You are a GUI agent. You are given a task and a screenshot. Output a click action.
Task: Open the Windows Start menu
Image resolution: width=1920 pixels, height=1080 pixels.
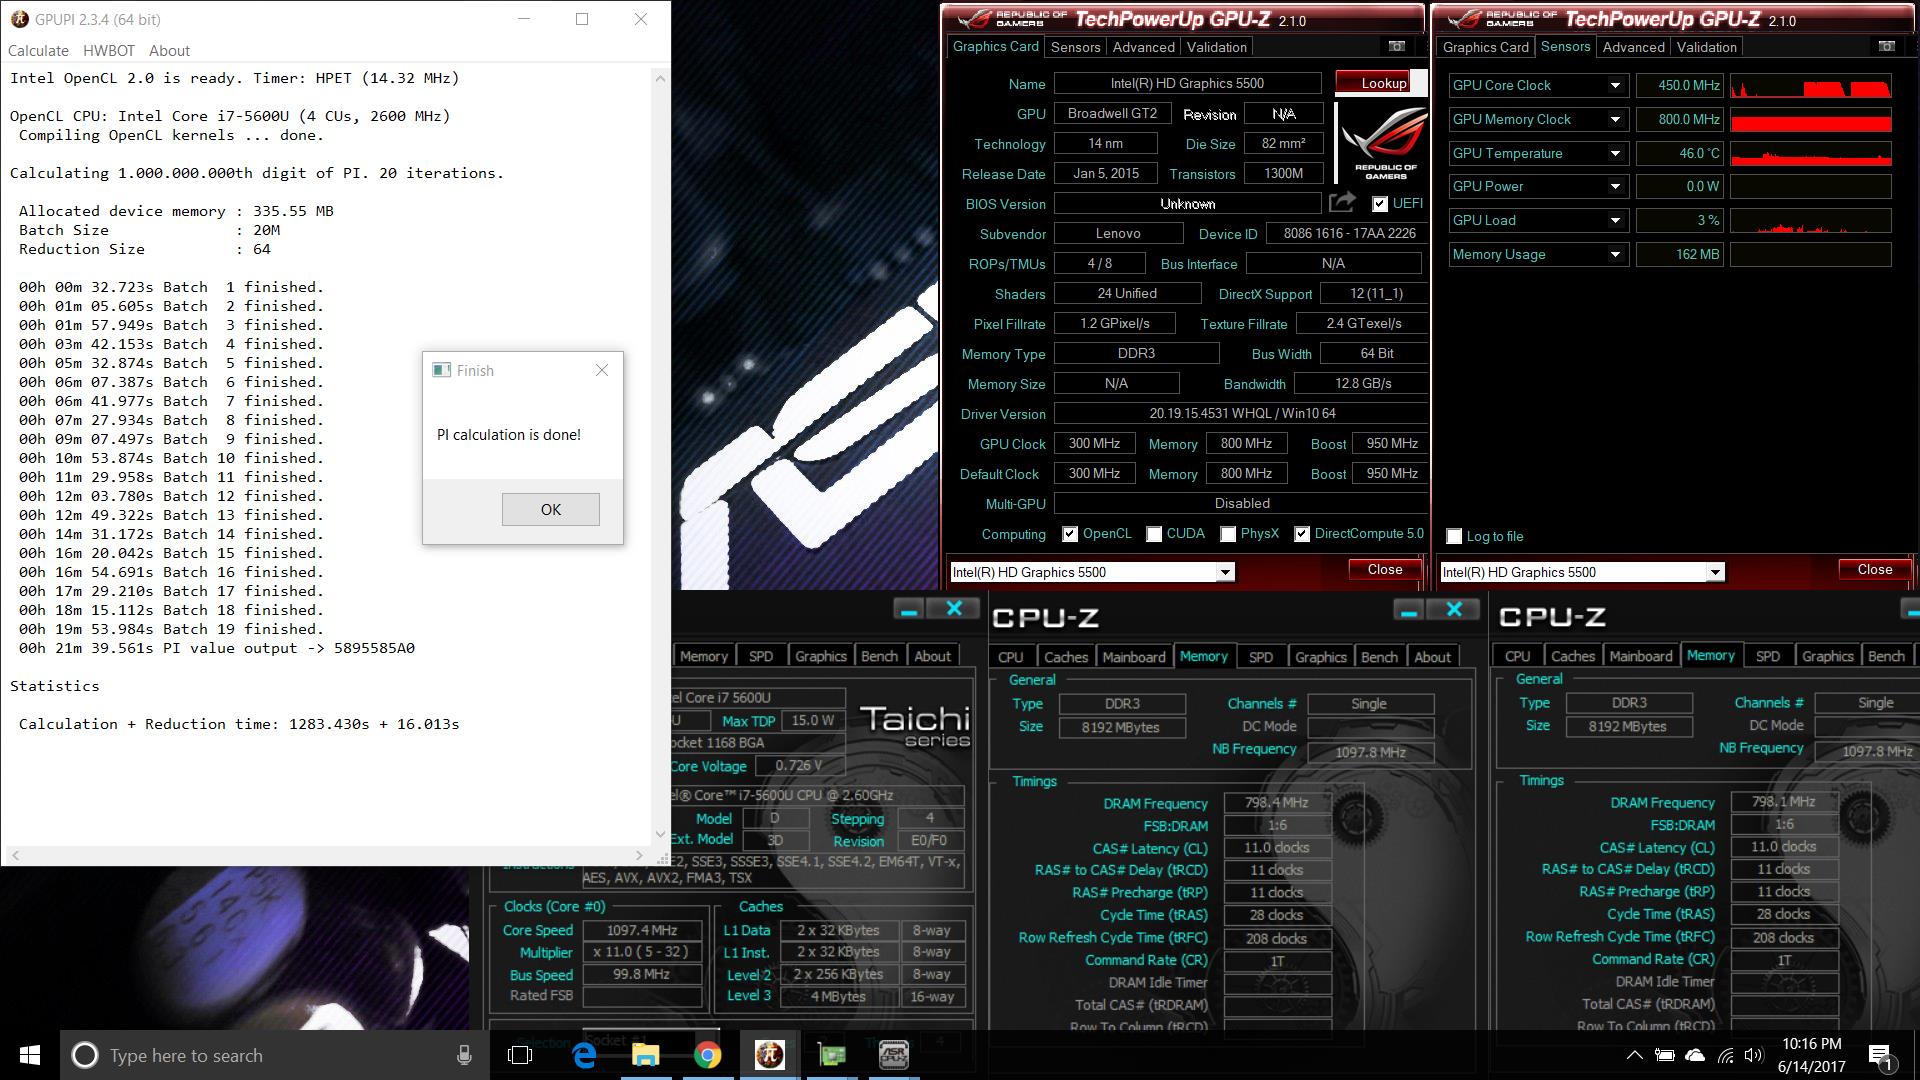[29, 1055]
